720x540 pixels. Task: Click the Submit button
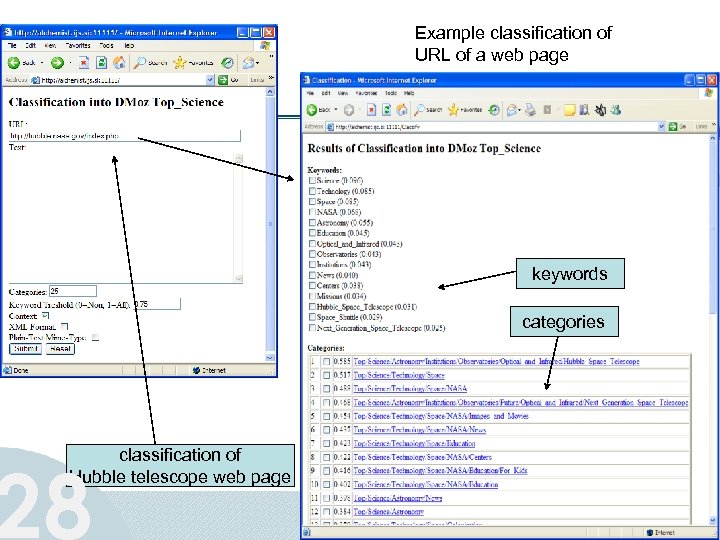pos(26,349)
